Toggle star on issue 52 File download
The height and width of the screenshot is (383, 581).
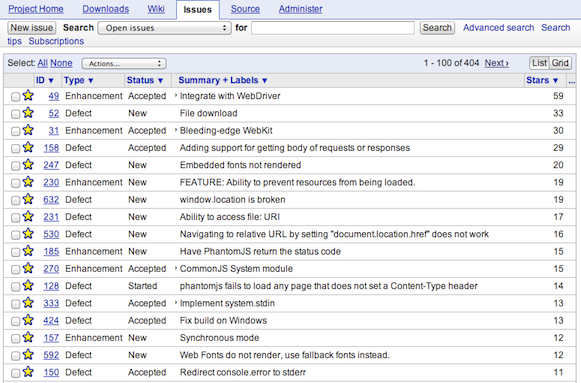pos(28,113)
